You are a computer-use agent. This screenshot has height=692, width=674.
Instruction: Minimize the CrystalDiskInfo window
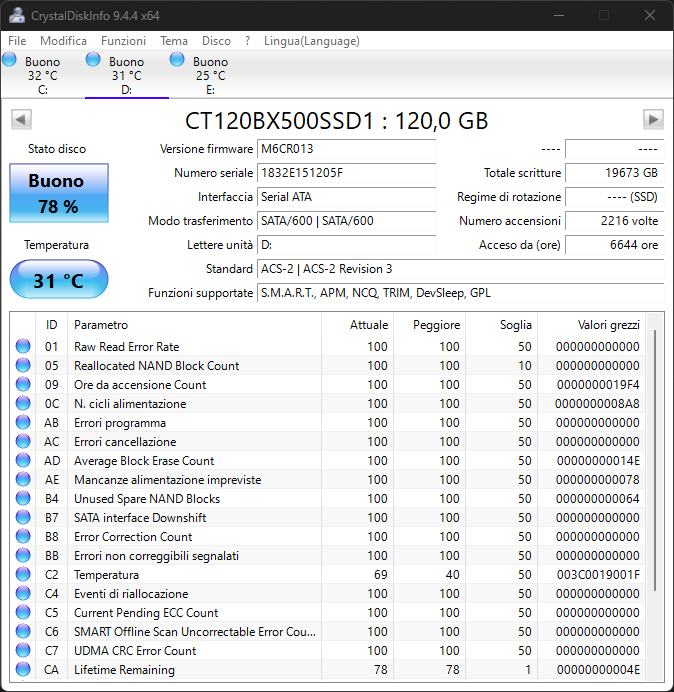click(x=559, y=15)
